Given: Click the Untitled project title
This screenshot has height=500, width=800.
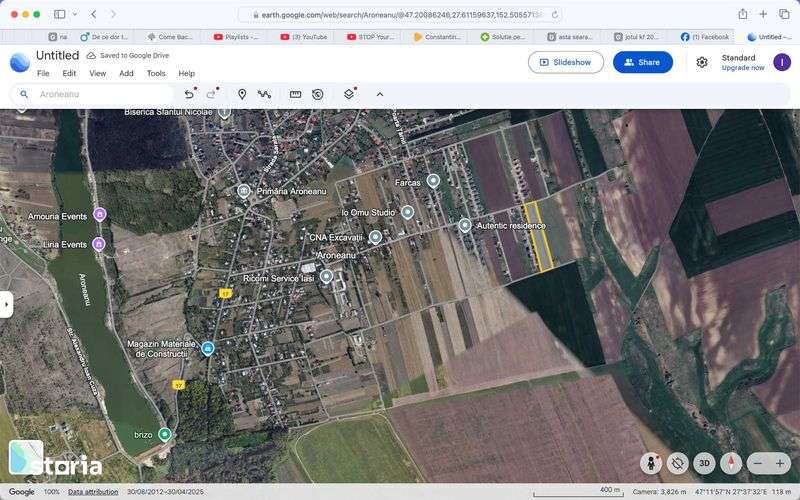Looking at the screenshot, I should tap(57, 55).
